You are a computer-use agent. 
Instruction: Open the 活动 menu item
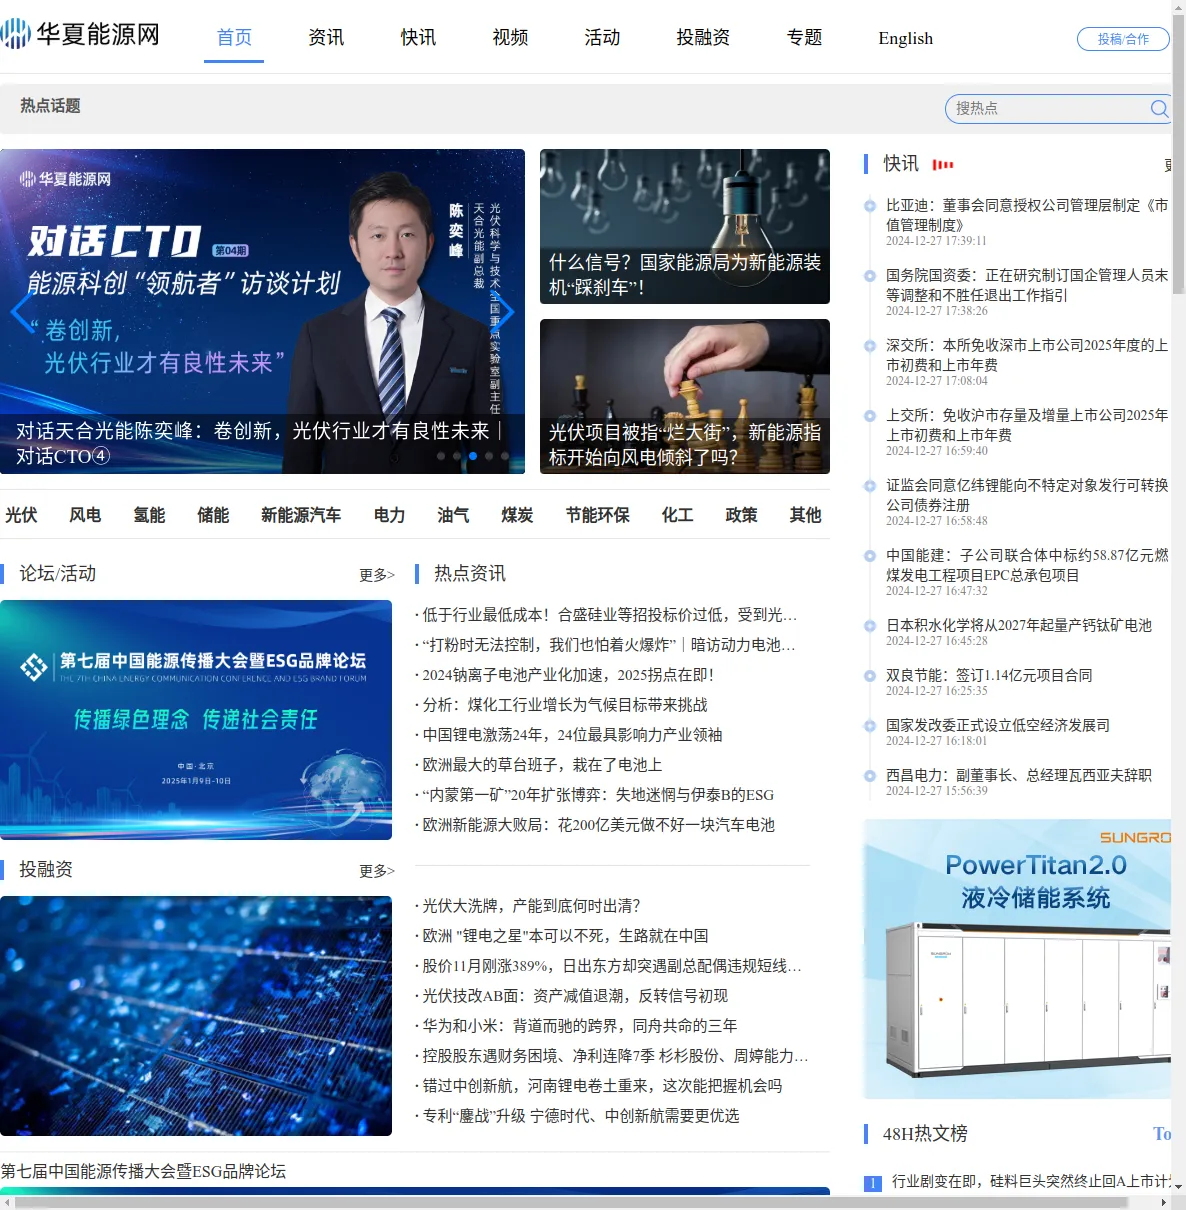coord(602,38)
